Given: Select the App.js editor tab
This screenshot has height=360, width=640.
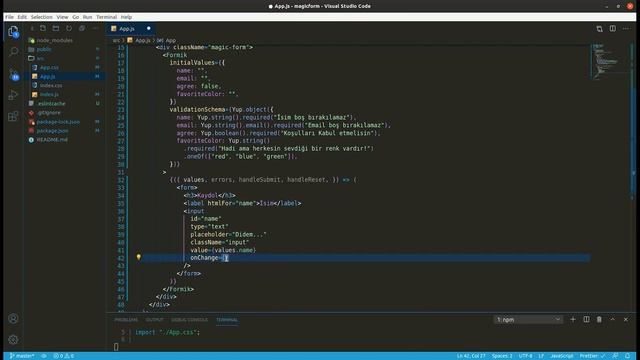Looking at the screenshot, I should (x=131, y=29).
